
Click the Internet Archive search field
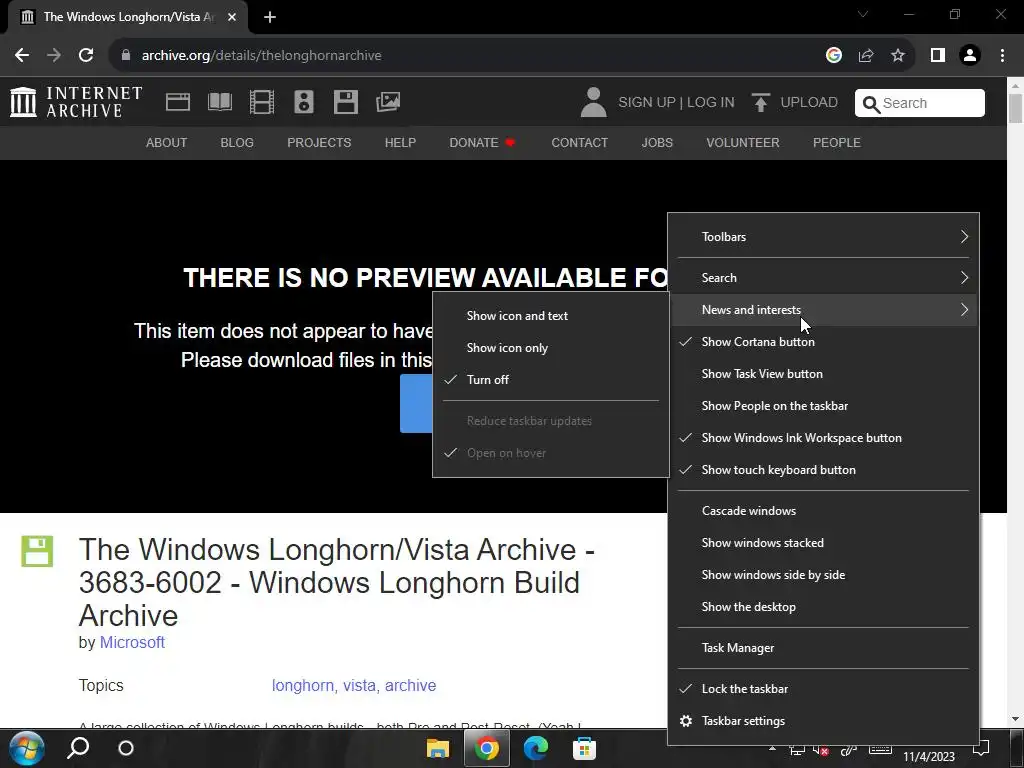tap(920, 103)
